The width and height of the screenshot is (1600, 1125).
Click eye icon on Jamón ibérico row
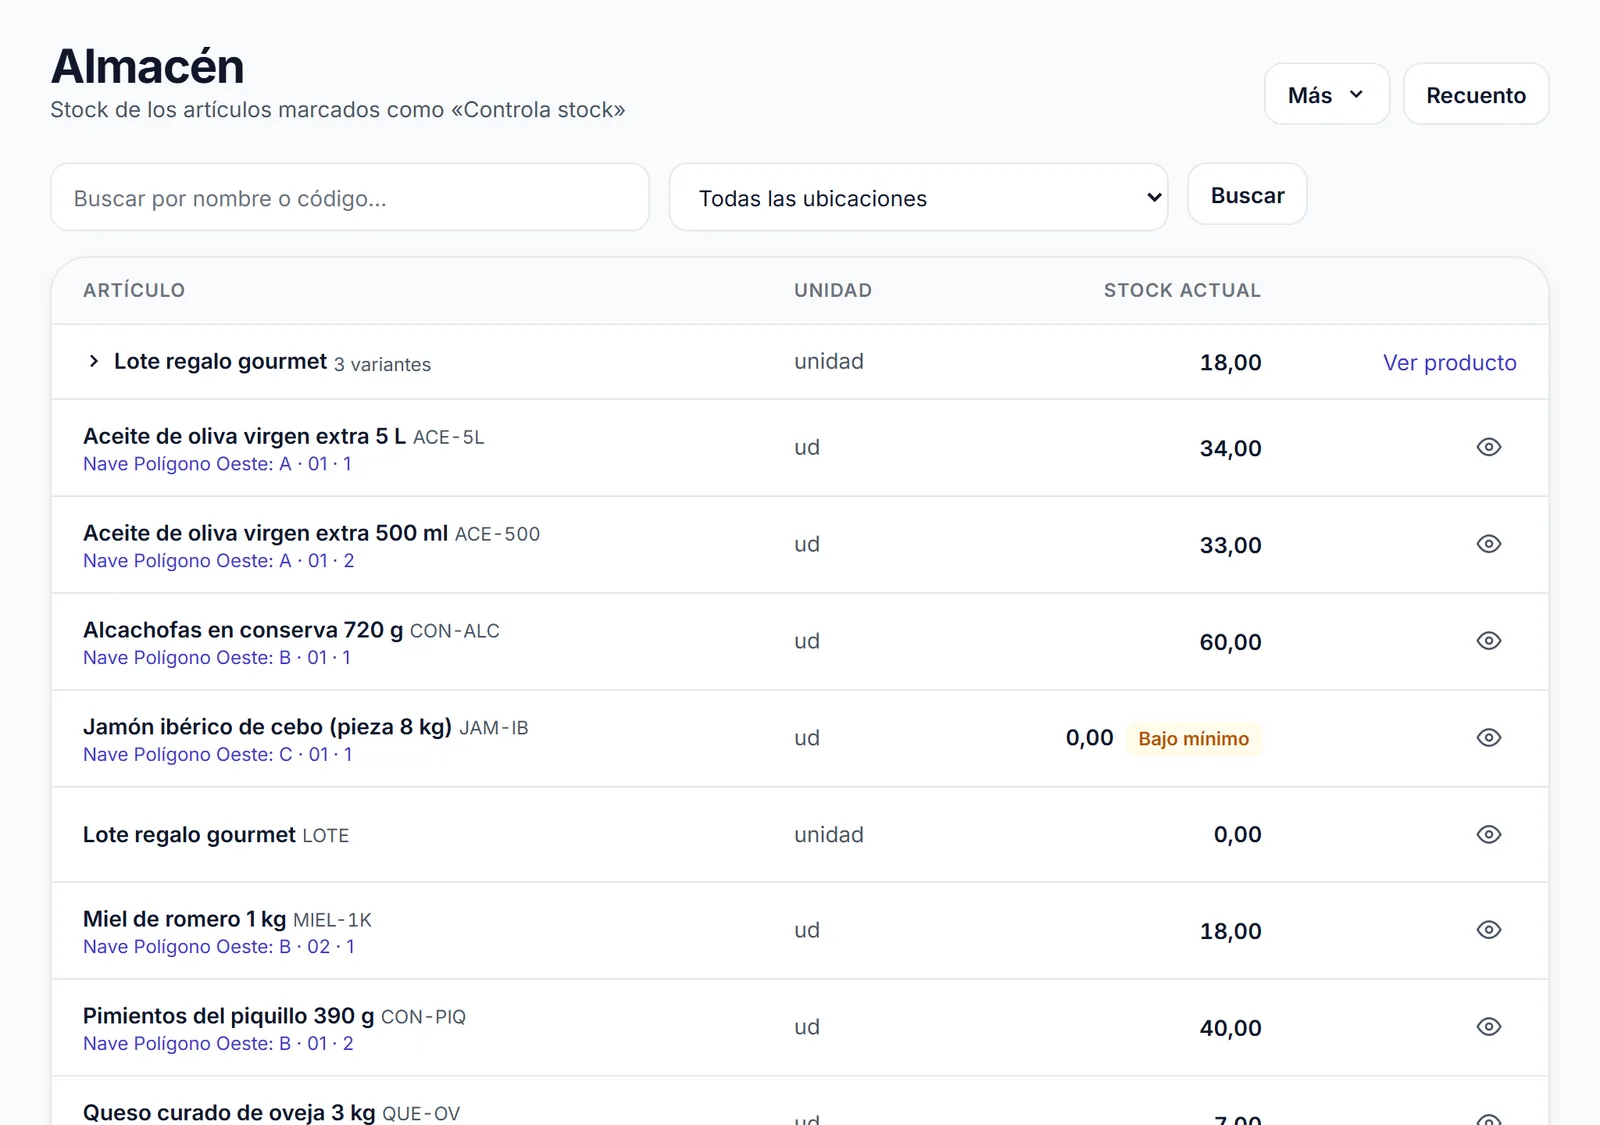(1488, 738)
